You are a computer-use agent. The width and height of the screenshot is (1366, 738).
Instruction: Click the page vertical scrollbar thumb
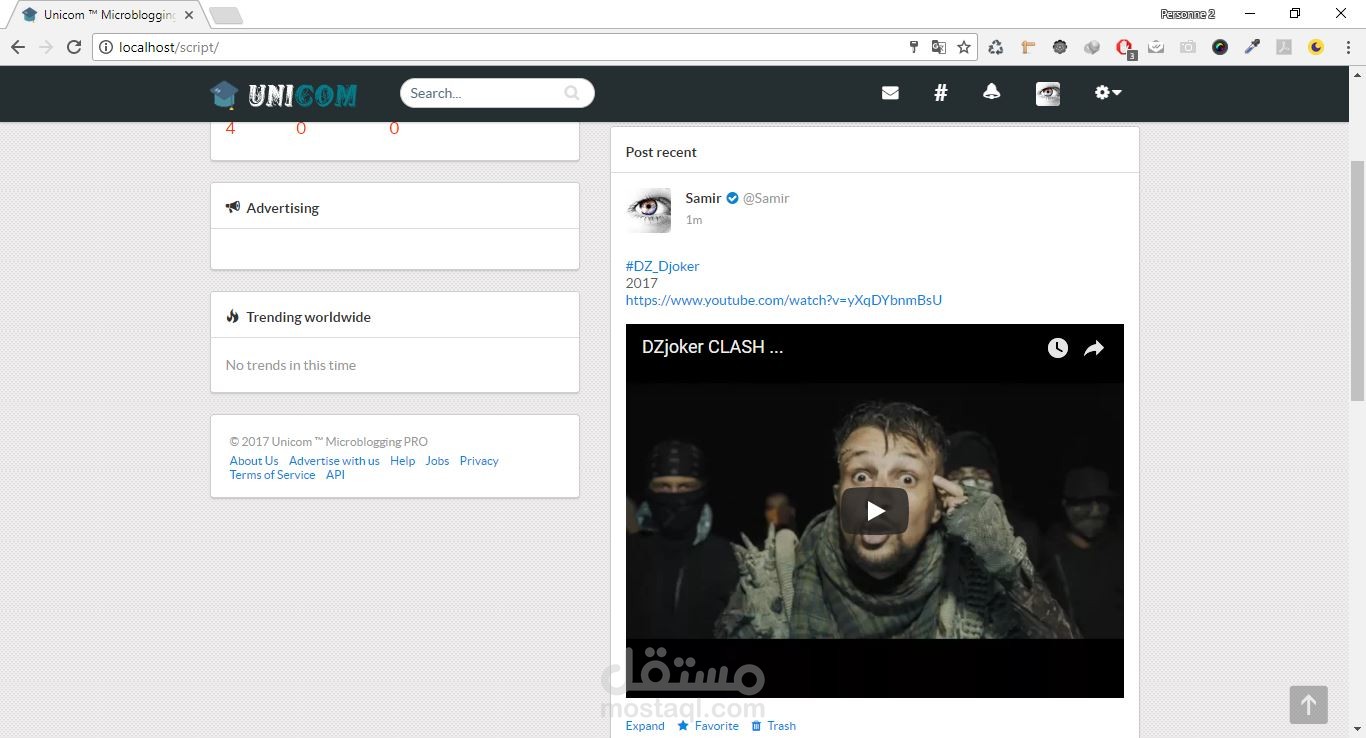[1357, 280]
